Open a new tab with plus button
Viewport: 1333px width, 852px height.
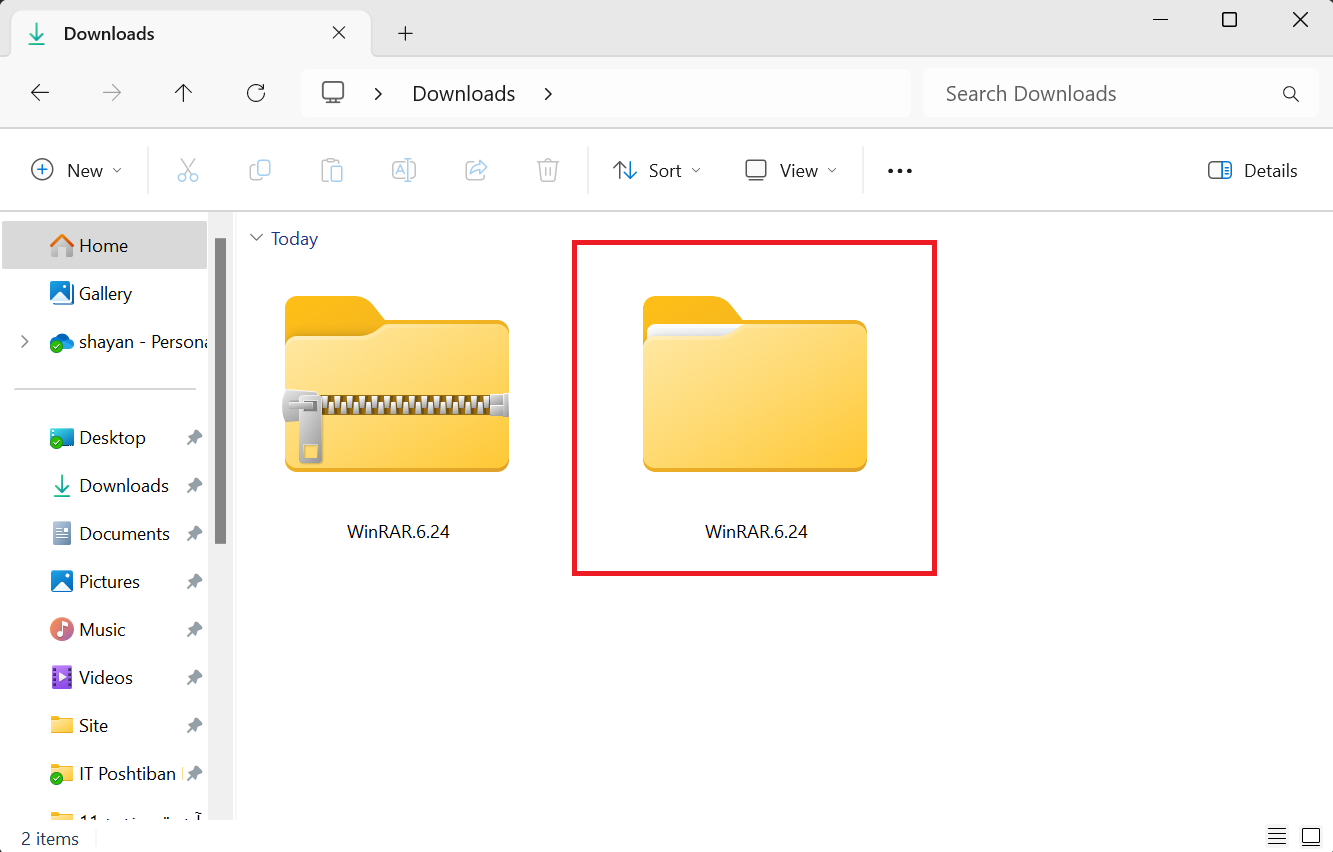(x=405, y=34)
